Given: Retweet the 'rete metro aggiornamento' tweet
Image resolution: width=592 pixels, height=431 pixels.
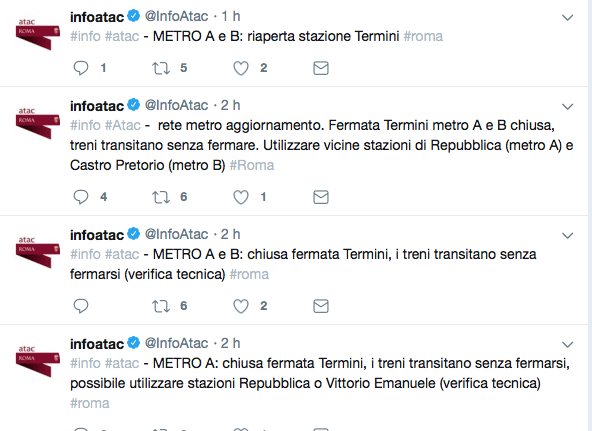Looking at the screenshot, I should click(161, 197).
